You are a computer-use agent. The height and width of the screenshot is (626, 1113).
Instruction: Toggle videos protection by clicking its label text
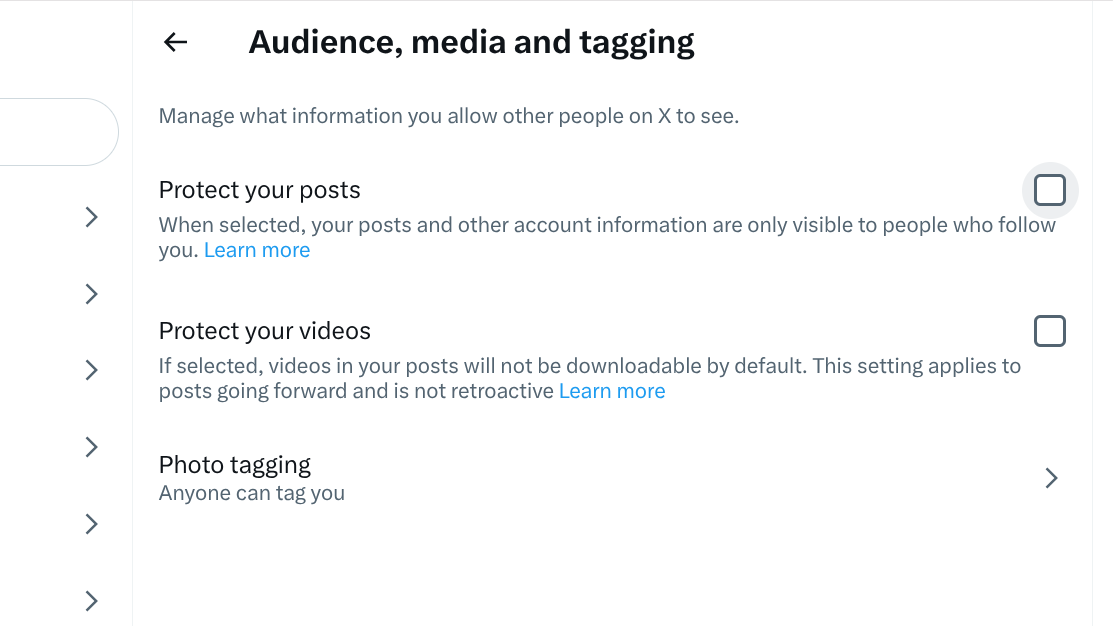pyautogui.click(x=264, y=331)
